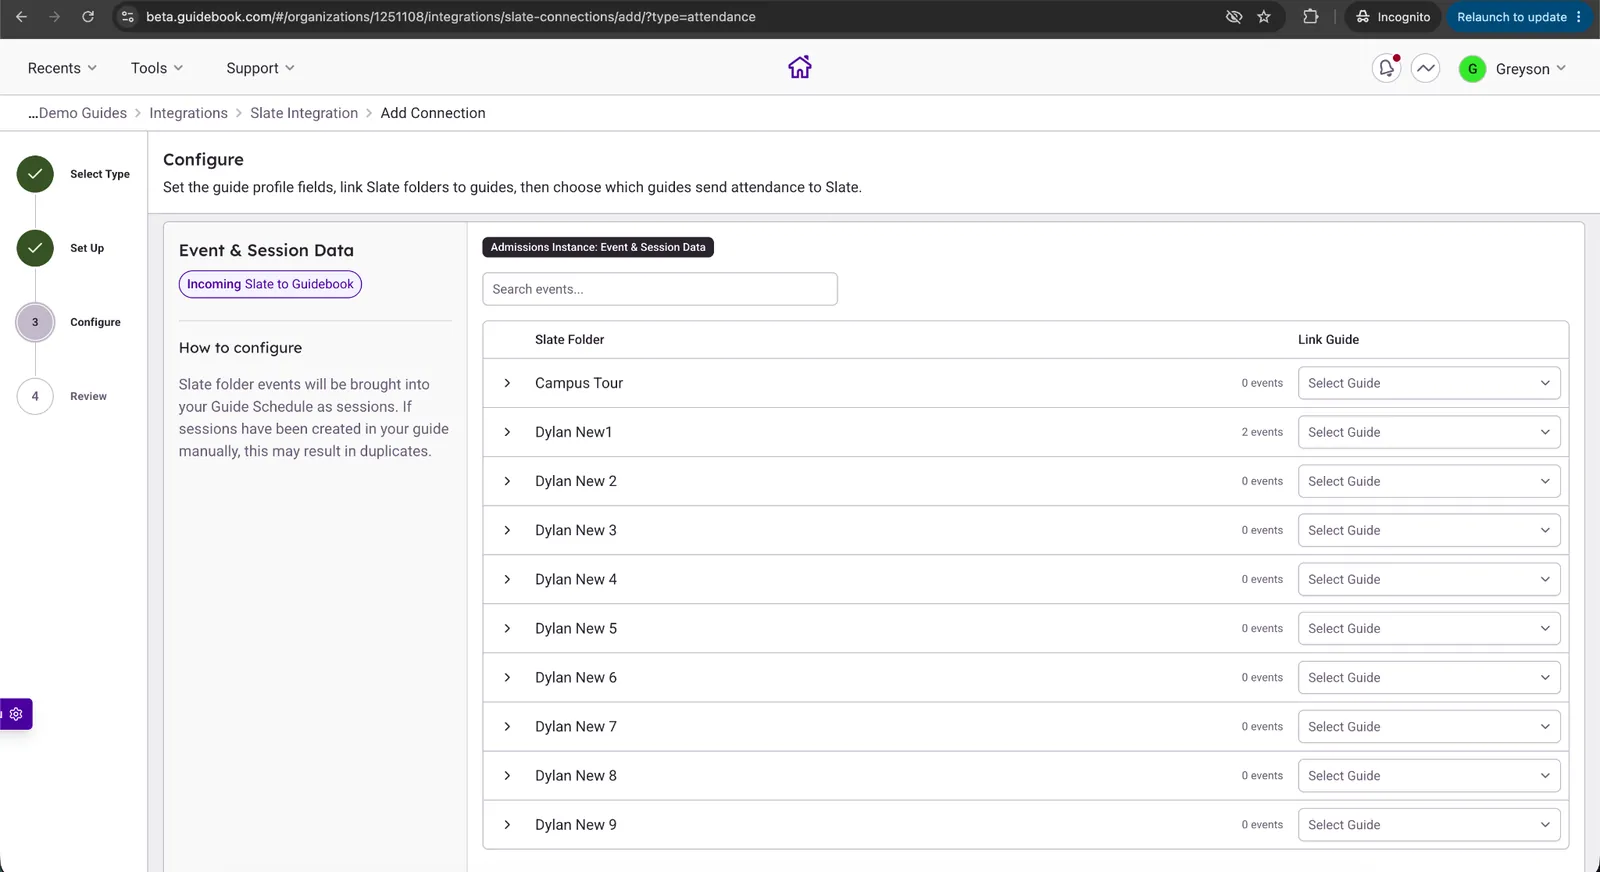Focus the Search events field

660,289
